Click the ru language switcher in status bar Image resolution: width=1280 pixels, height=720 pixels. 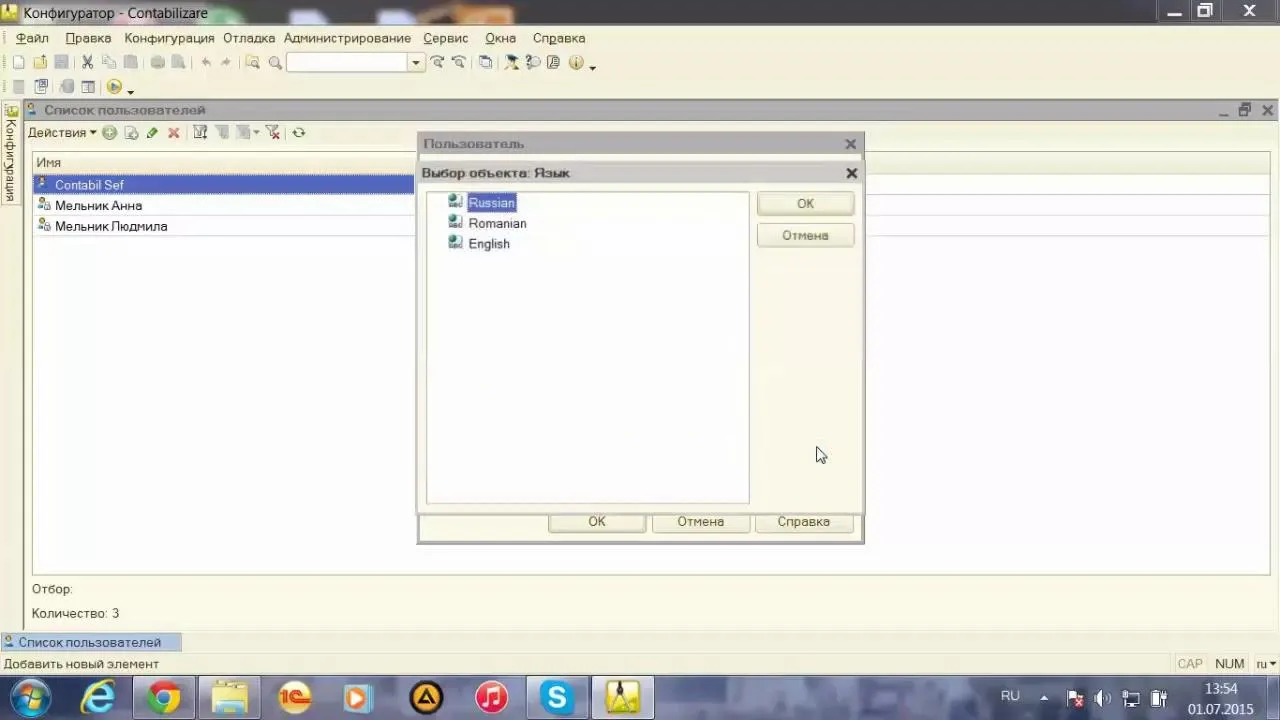pos(1266,664)
